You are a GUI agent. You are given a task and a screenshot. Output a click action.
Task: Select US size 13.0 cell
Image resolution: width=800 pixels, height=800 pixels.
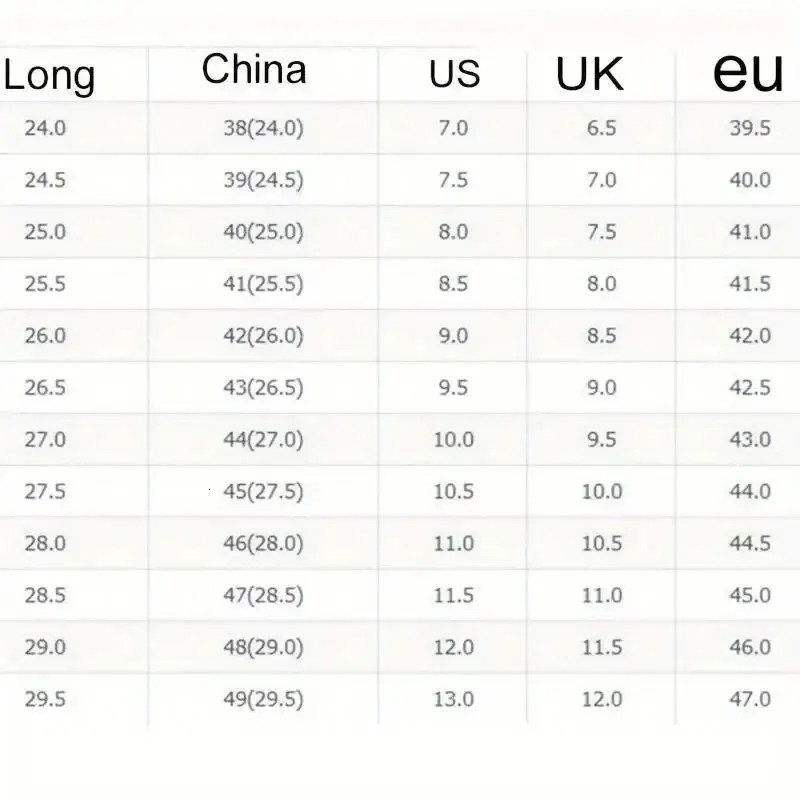tap(453, 700)
